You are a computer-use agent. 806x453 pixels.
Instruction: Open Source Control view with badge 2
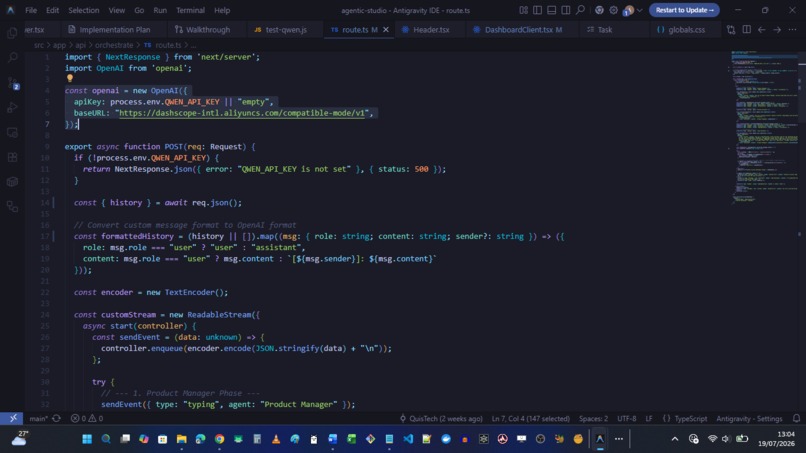pyautogui.click(x=12, y=83)
